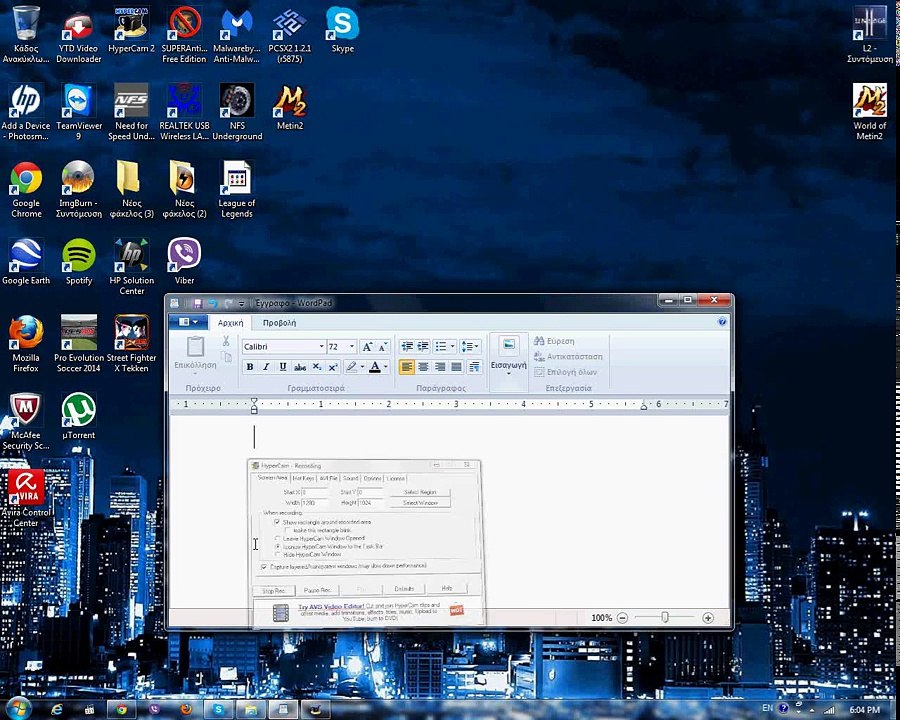Click Chrome icon in the taskbar
This screenshot has width=900, height=720.
(x=121, y=710)
